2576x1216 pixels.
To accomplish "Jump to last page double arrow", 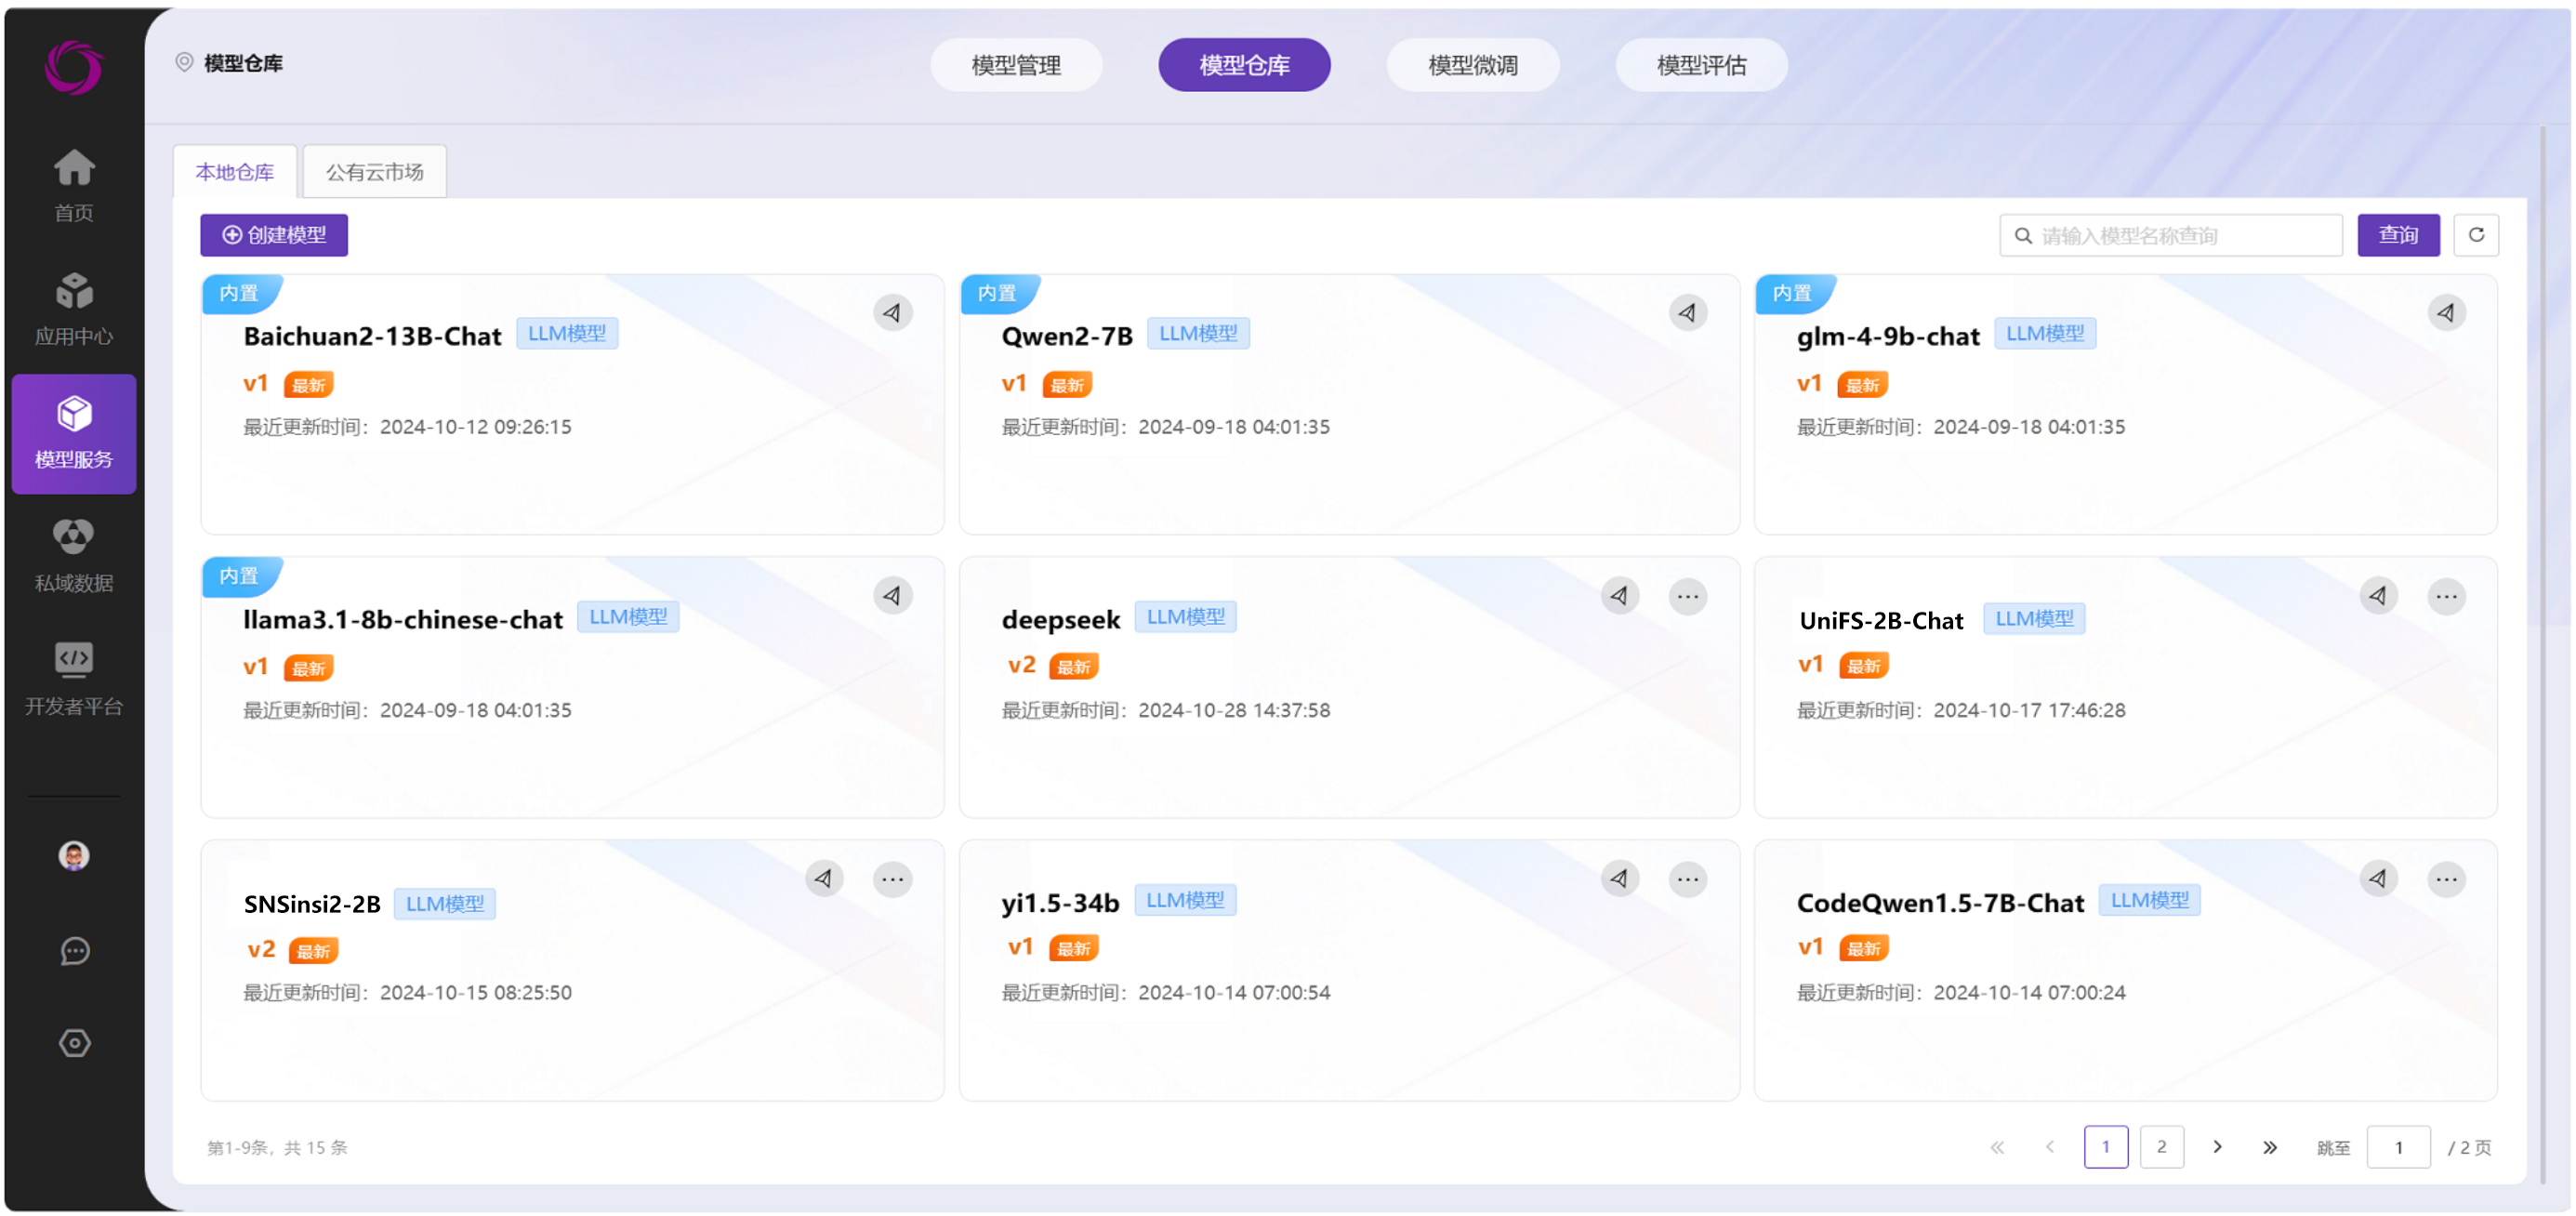I will pos(2269,1147).
